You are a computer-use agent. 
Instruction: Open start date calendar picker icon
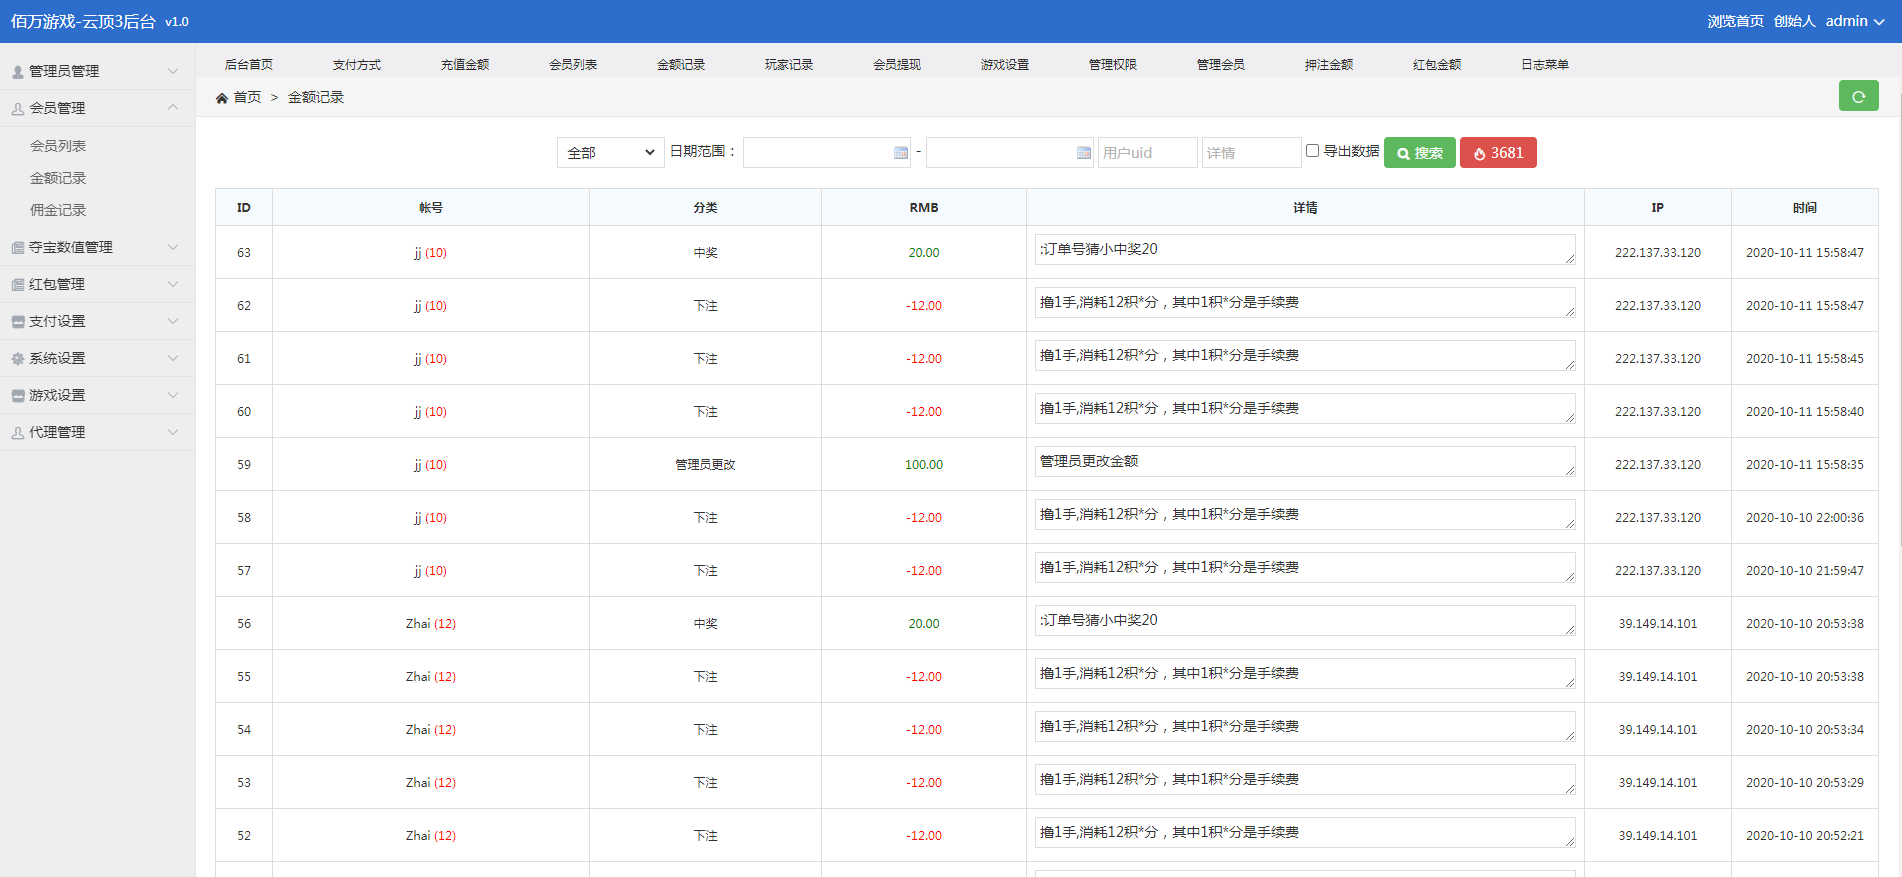(901, 153)
